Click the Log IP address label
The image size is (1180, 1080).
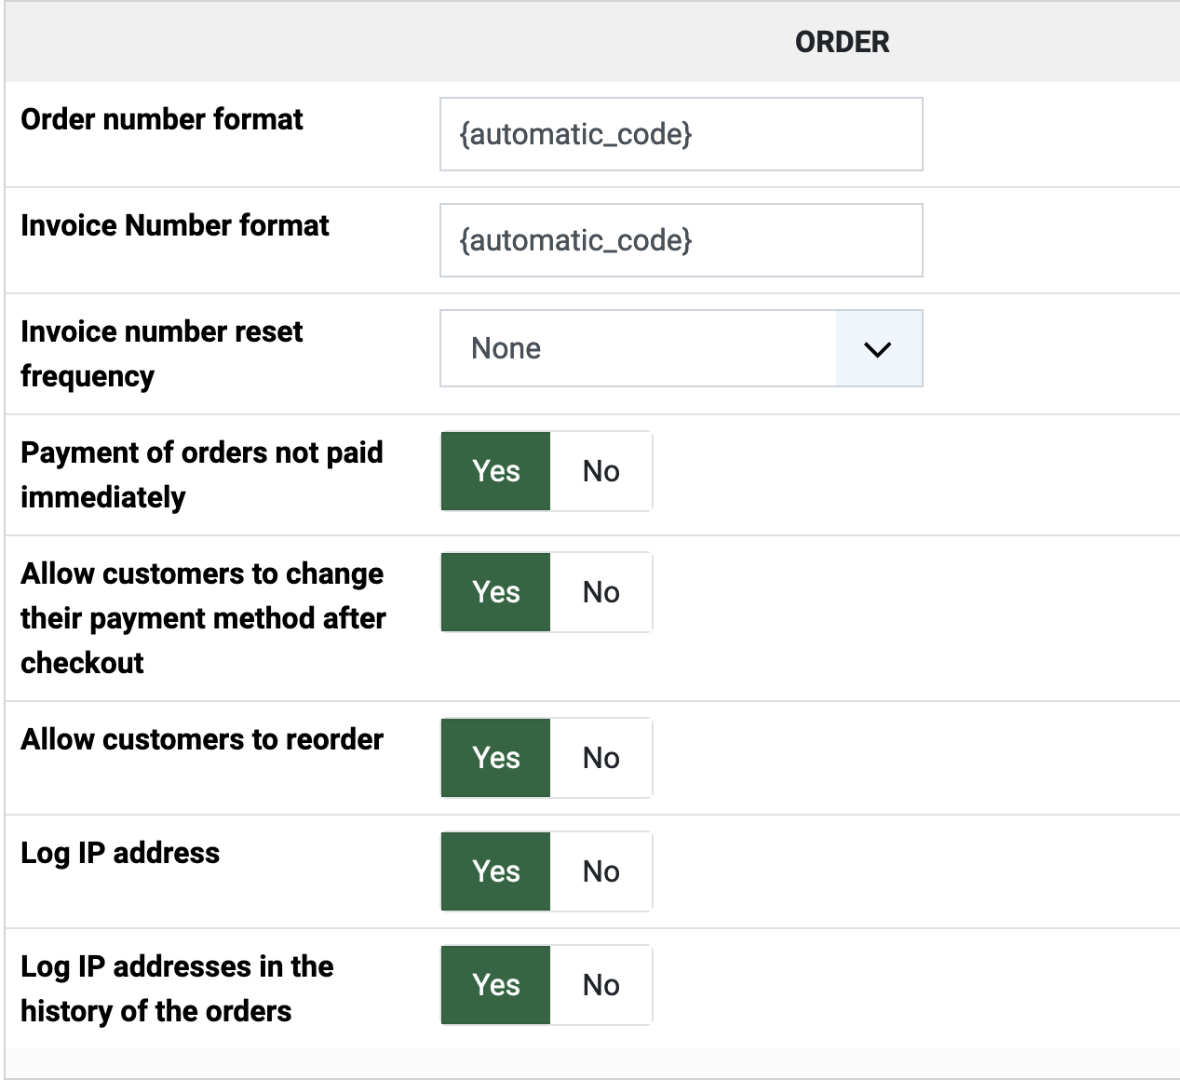point(120,853)
